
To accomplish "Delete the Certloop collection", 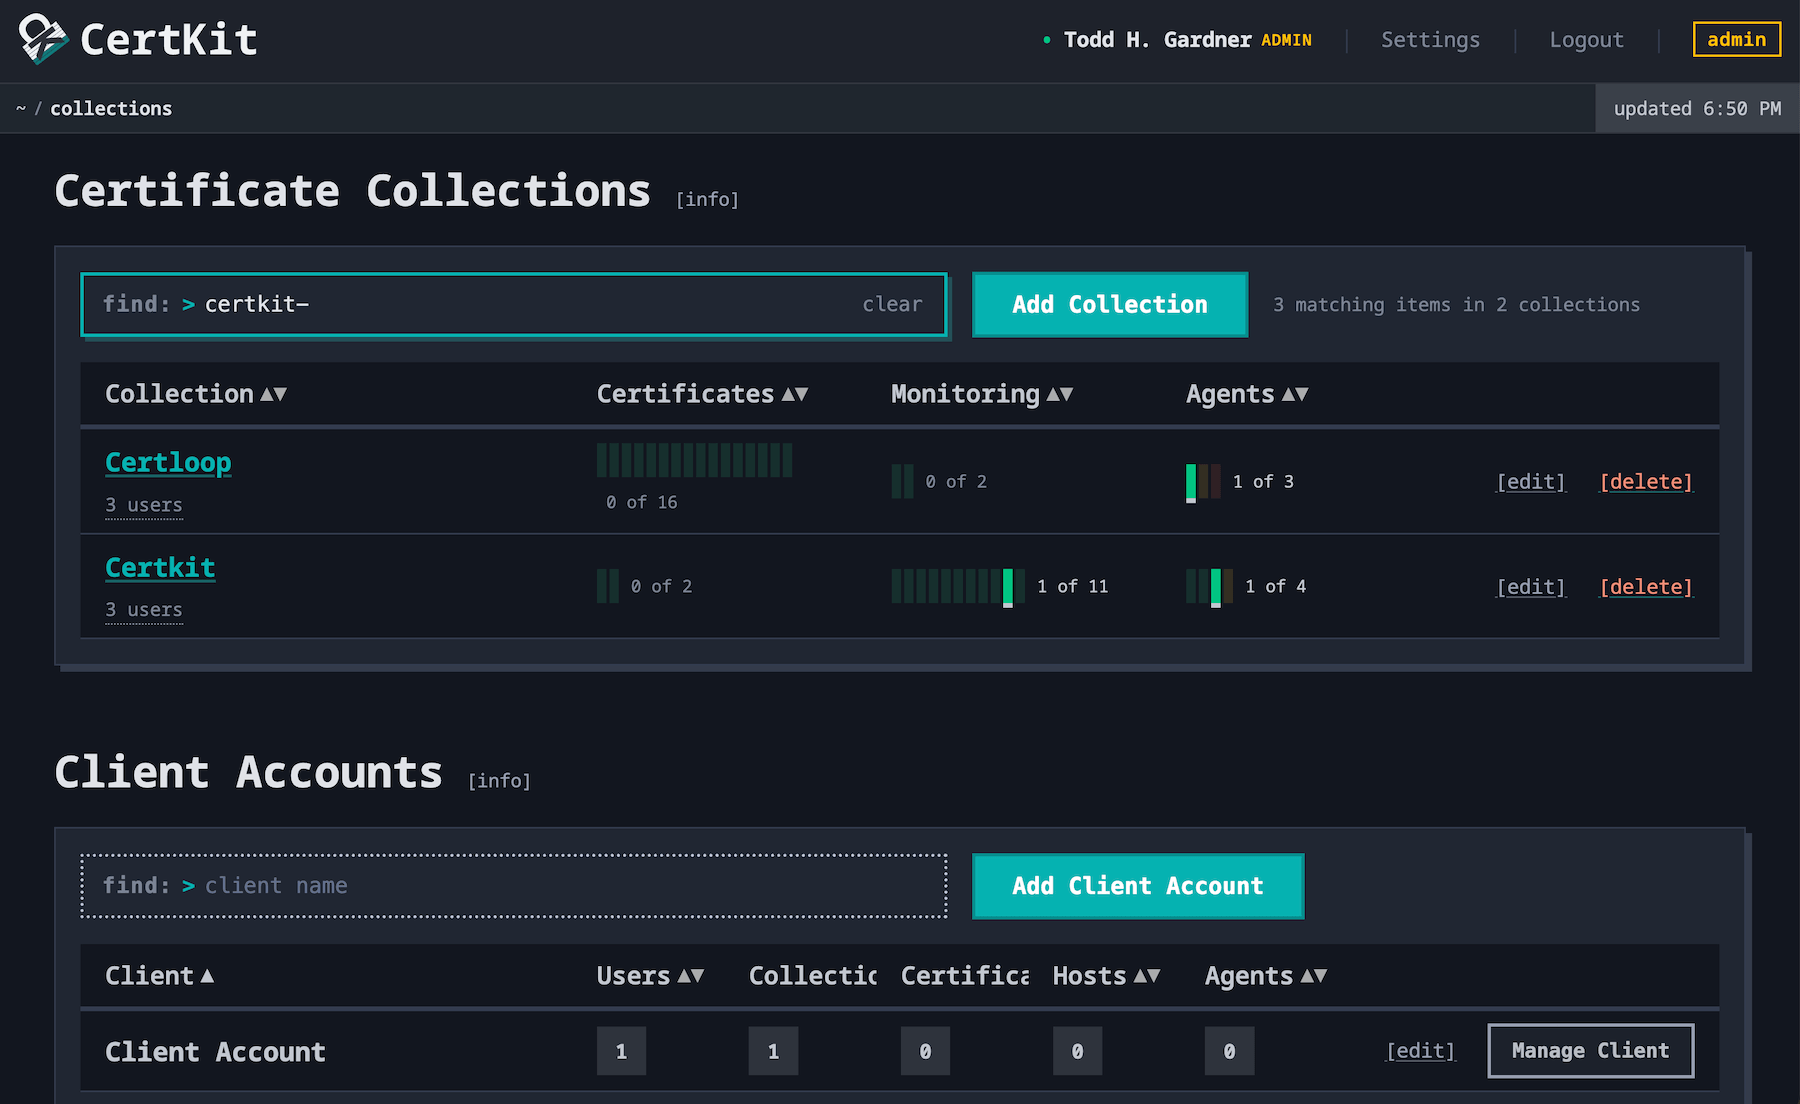I will pos(1646,482).
